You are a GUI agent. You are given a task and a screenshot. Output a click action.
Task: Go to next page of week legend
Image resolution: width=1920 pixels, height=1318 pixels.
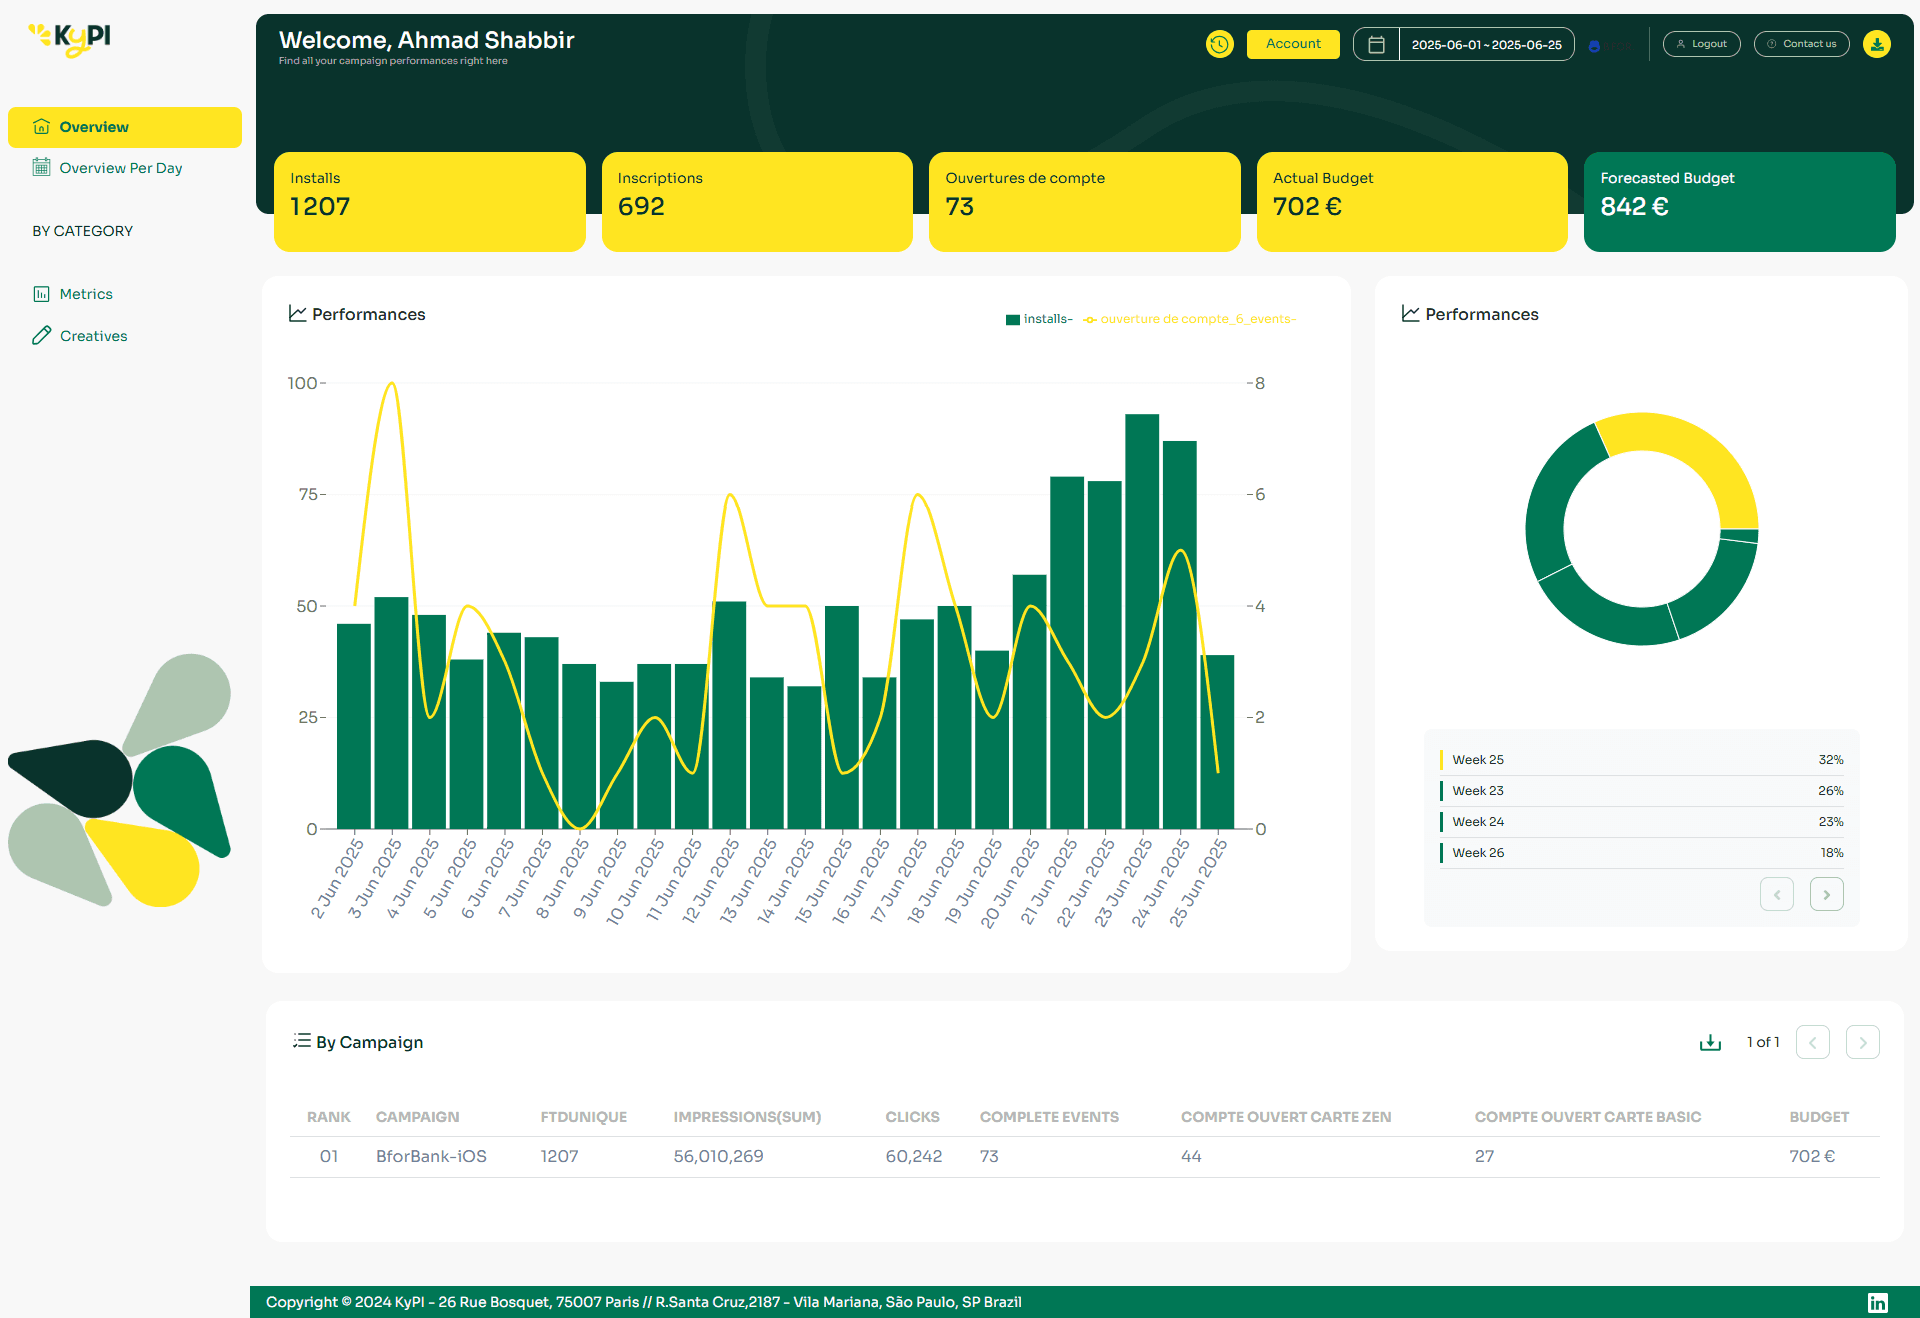pyautogui.click(x=1826, y=894)
